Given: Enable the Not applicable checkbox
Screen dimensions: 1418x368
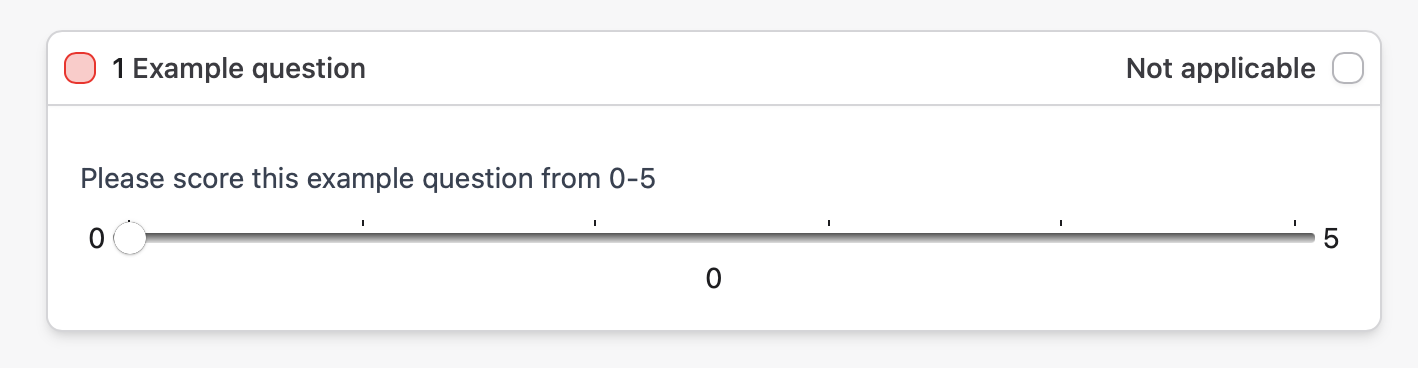Looking at the screenshot, I should 1348,69.
